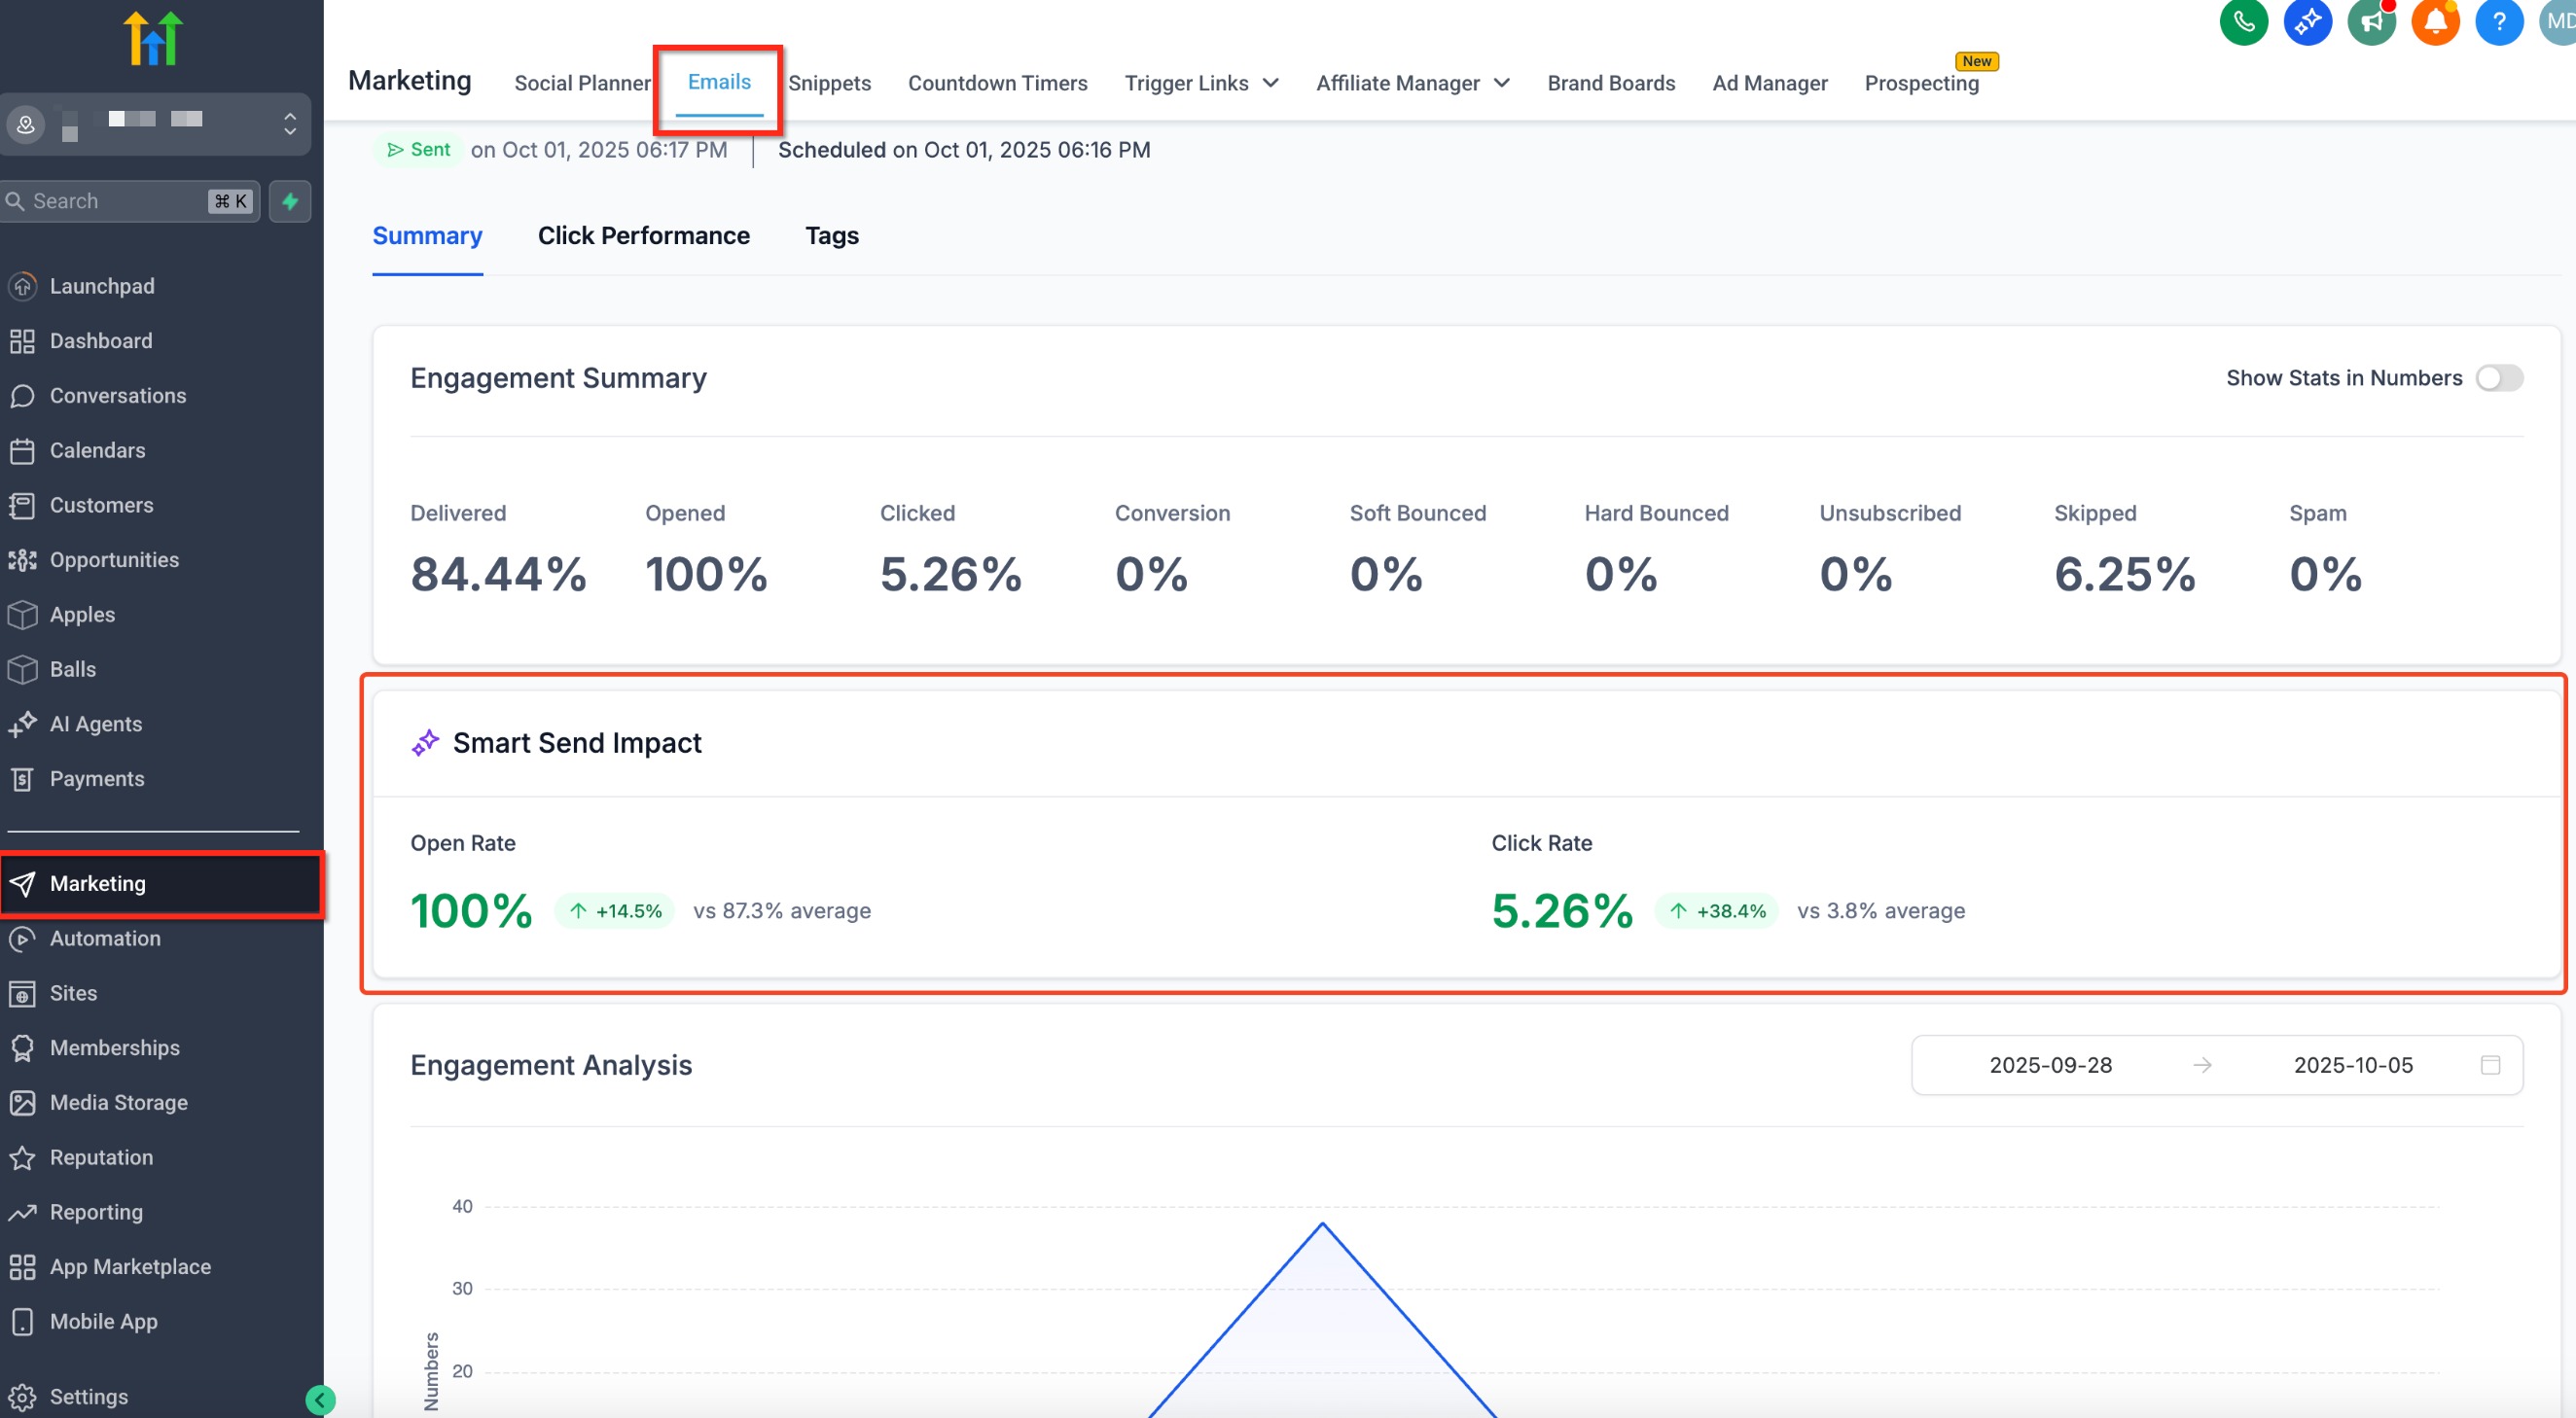Toggle Show Stats in Numbers switch
Image resolution: width=2576 pixels, height=1418 pixels.
[x=2498, y=378]
